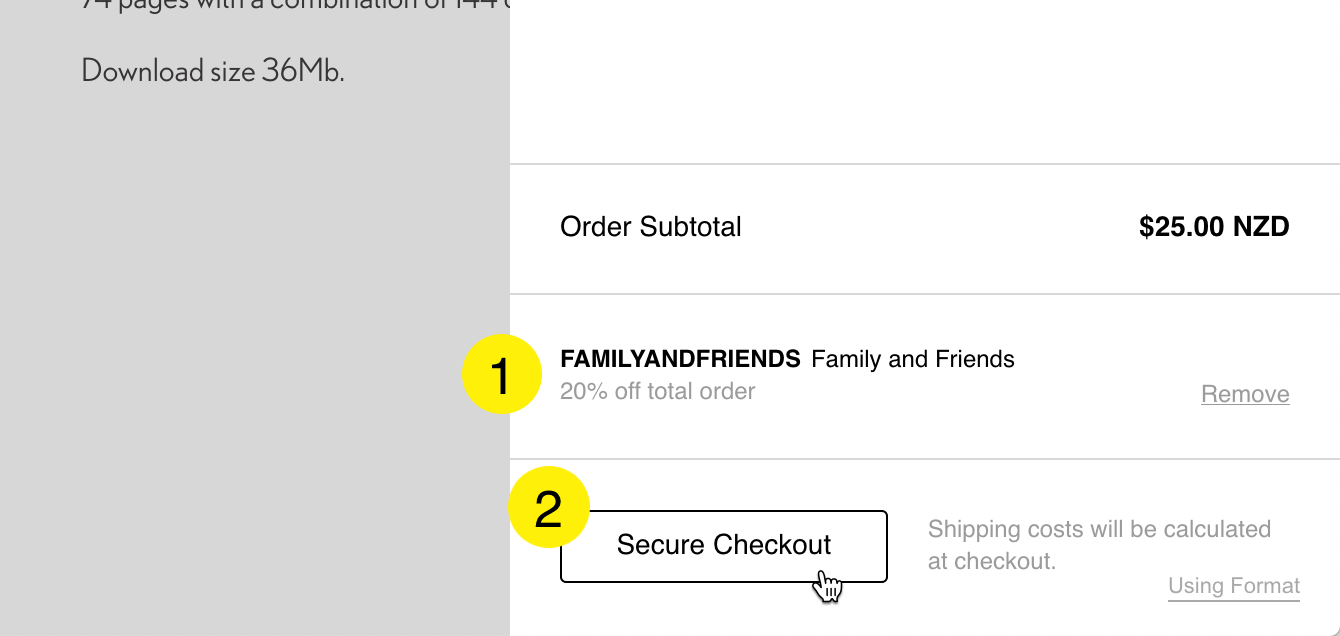The image size is (1340, 636).
Task: Click the yellow number 1 marker
Action: pos(501,375)
